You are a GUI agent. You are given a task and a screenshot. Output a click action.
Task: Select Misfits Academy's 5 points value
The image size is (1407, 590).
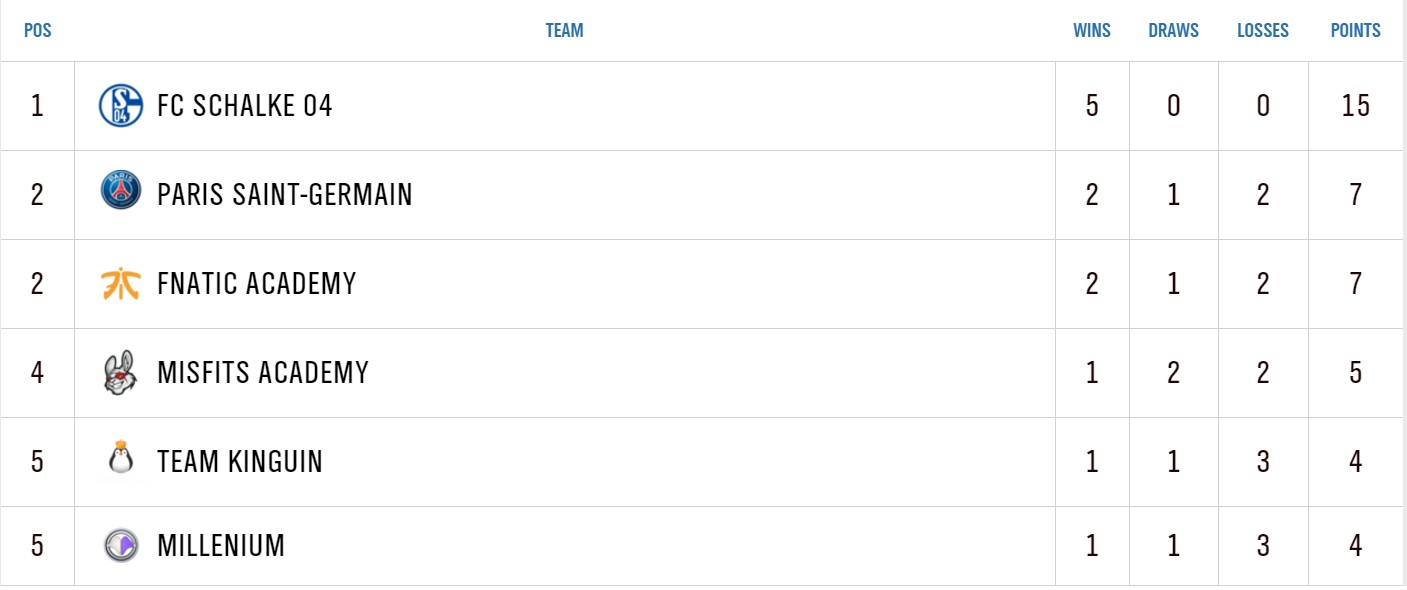1356,372
